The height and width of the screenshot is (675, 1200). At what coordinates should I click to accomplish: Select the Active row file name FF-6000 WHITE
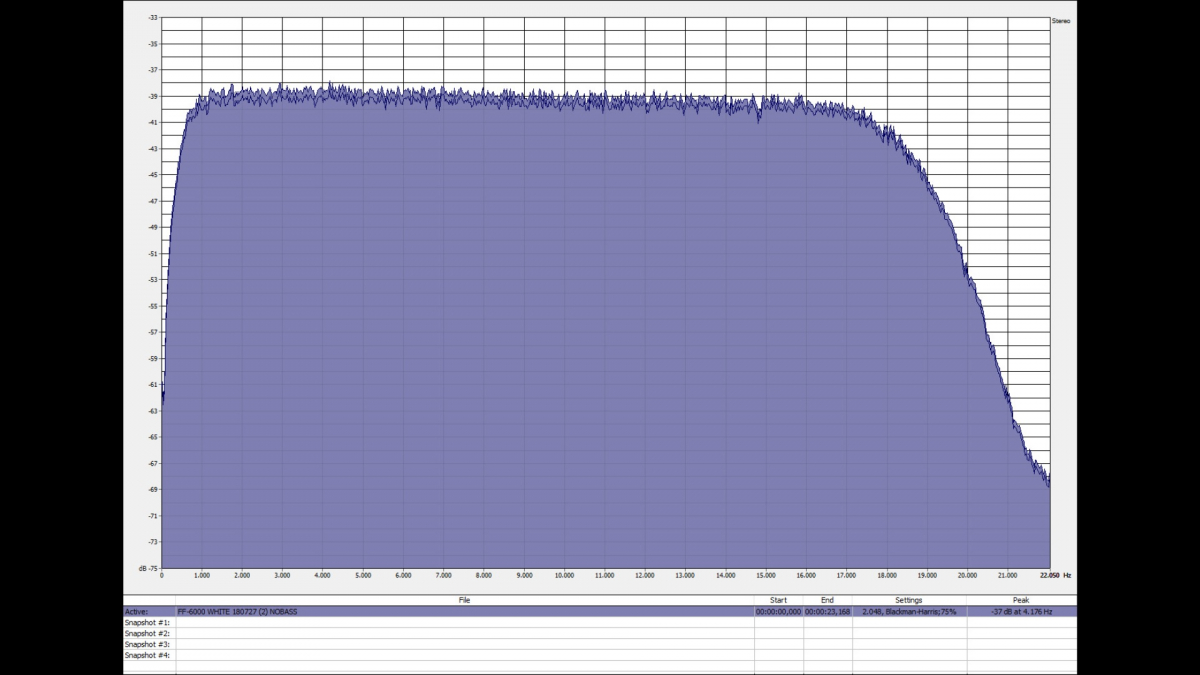(237, 611)
